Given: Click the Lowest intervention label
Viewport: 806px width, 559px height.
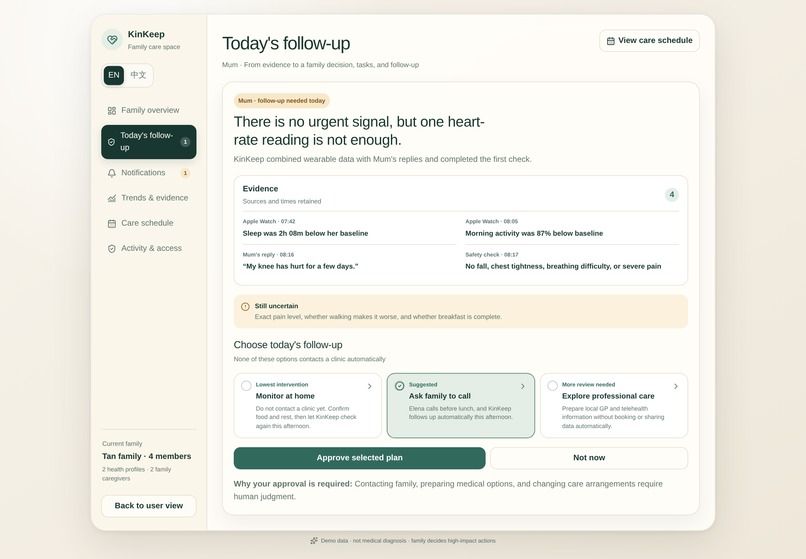Looking at the screenshot, I should coord(282,385).
